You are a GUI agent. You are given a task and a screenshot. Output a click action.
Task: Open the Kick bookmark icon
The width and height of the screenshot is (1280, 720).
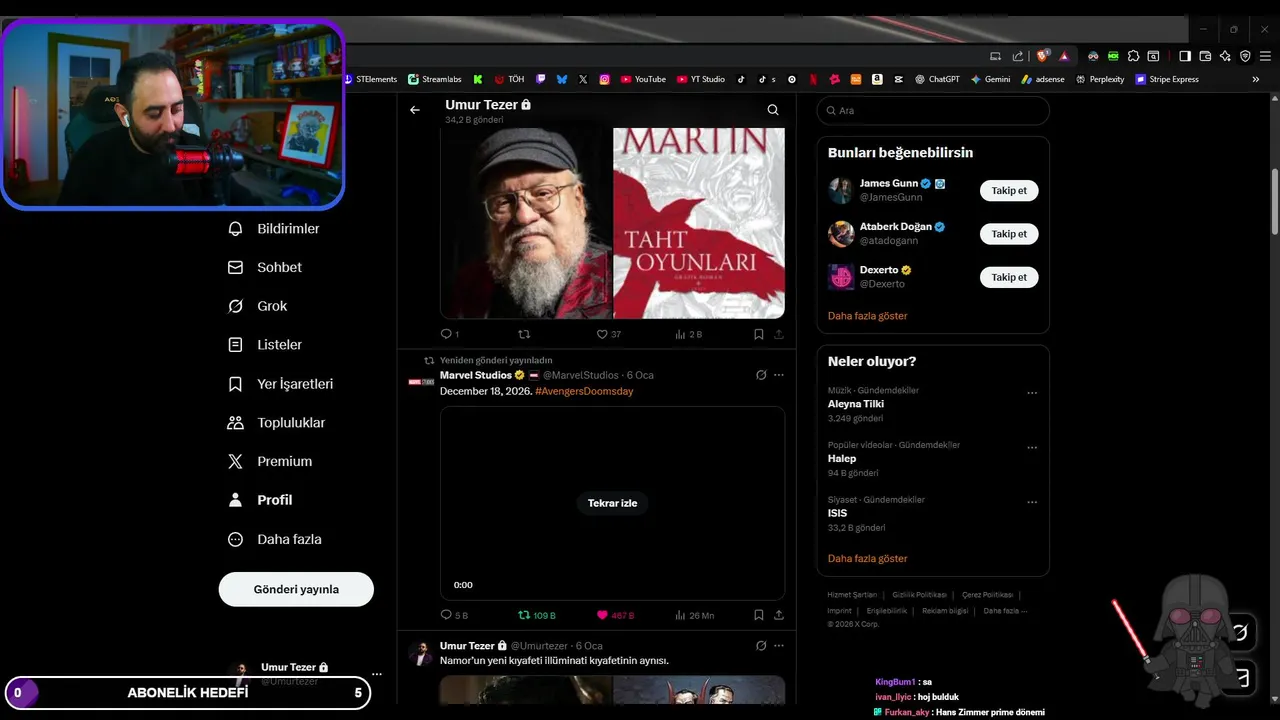click(x=478, y=79)
